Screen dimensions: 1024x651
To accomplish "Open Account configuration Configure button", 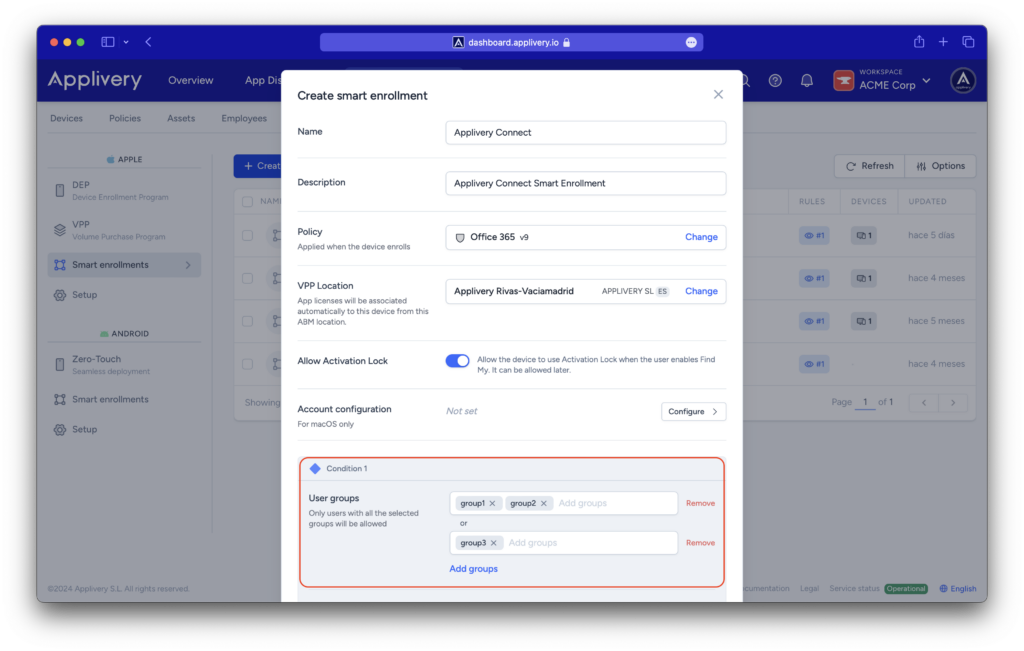I will [x=693, y=411].
